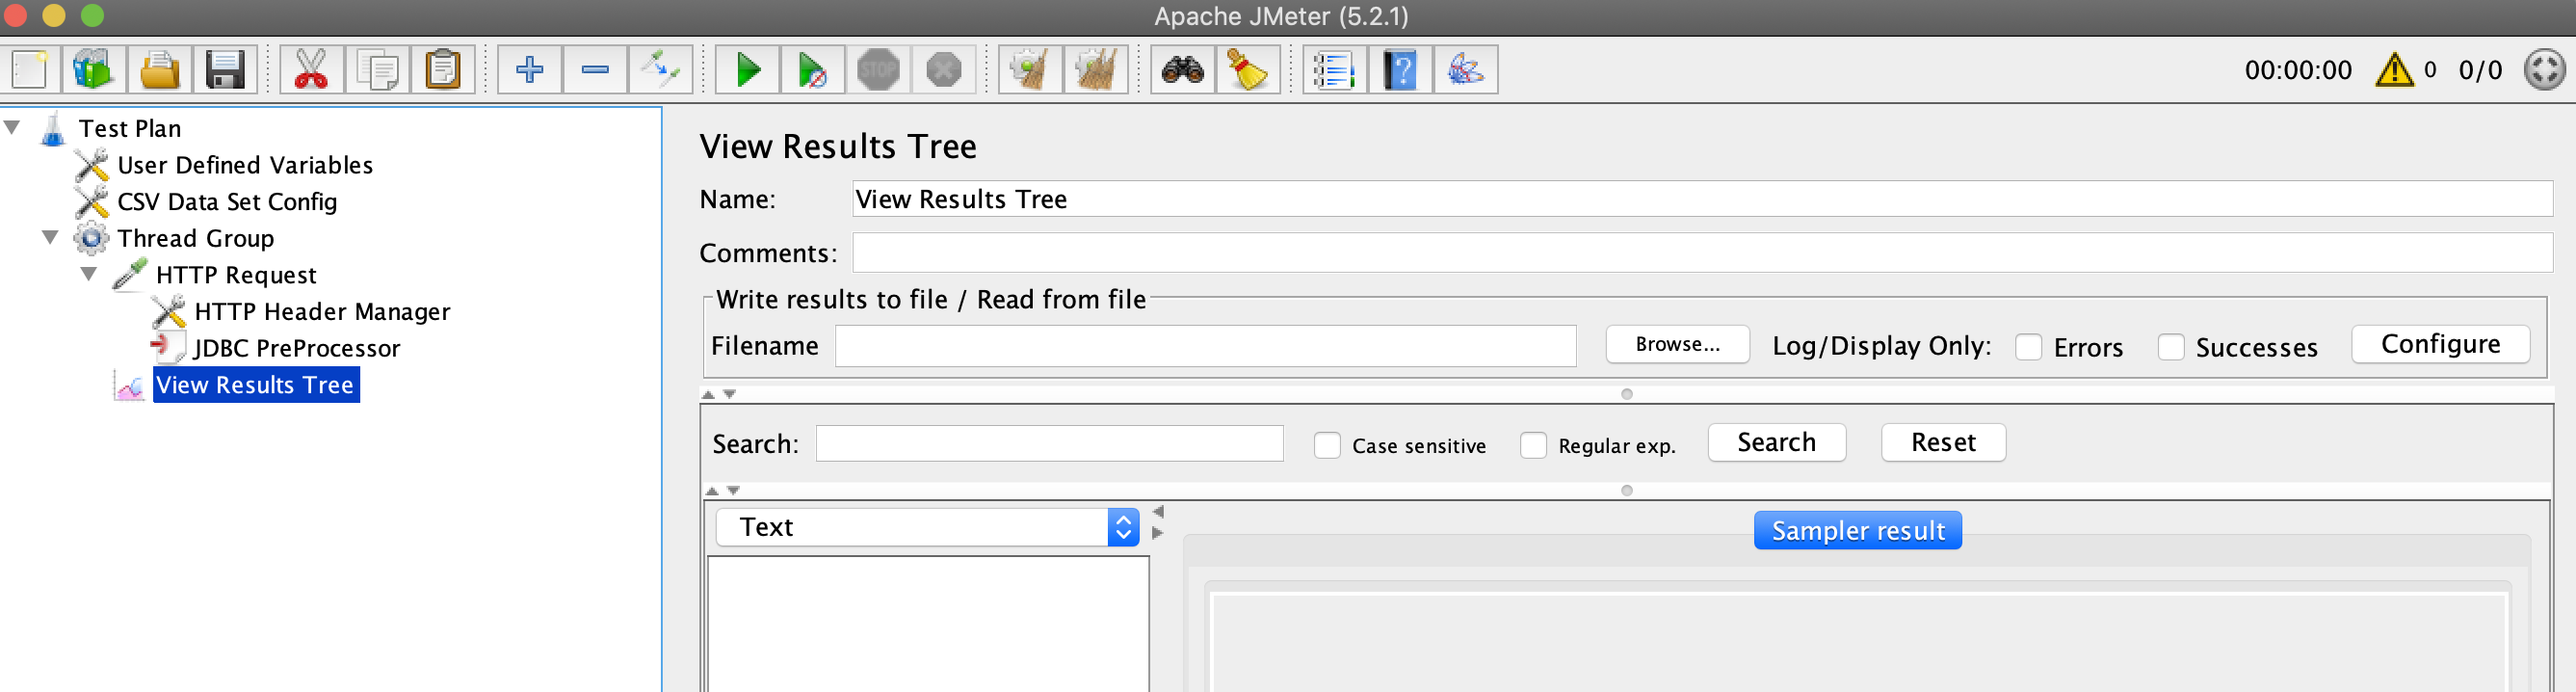Screen dimensions: 2576x692
Task: Collapse all nodes with minus icon
Action: 595,70
